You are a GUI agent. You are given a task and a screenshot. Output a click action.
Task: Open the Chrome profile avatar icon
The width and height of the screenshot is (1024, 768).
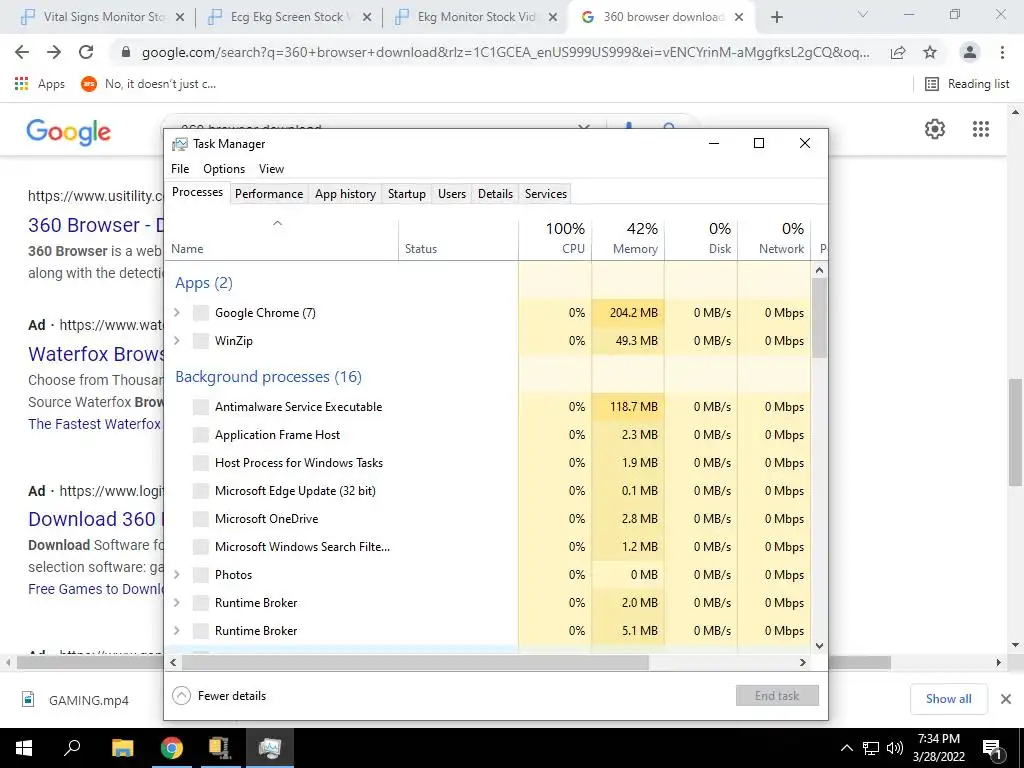970,52
